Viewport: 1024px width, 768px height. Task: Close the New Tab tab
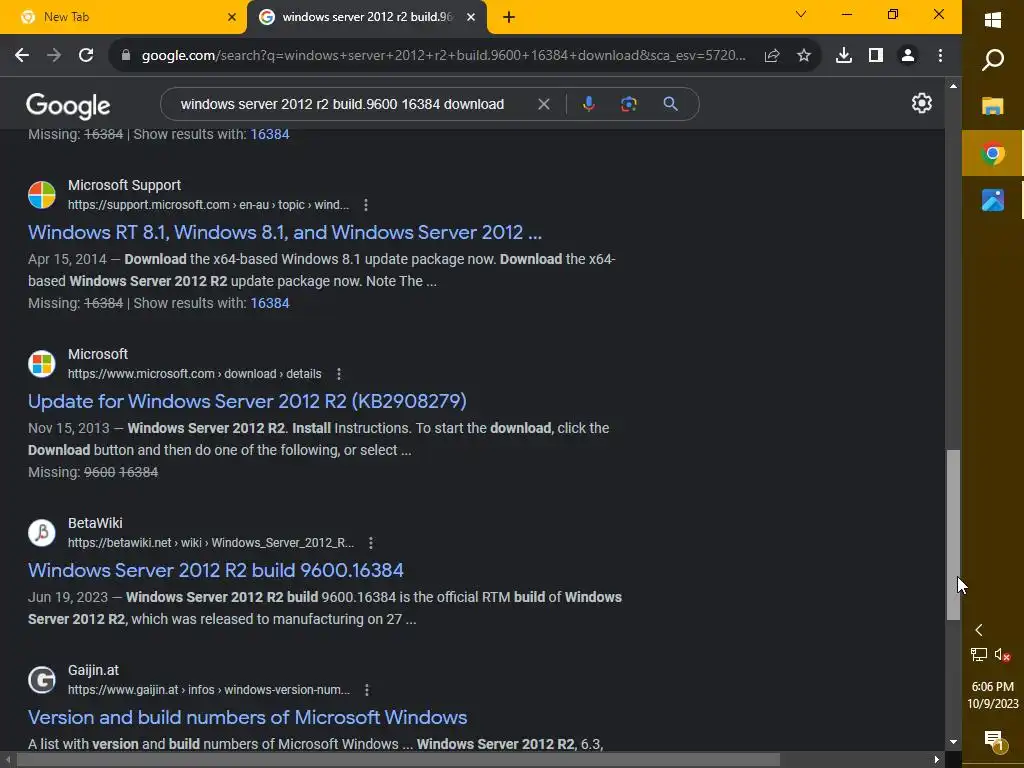(232, 17)
